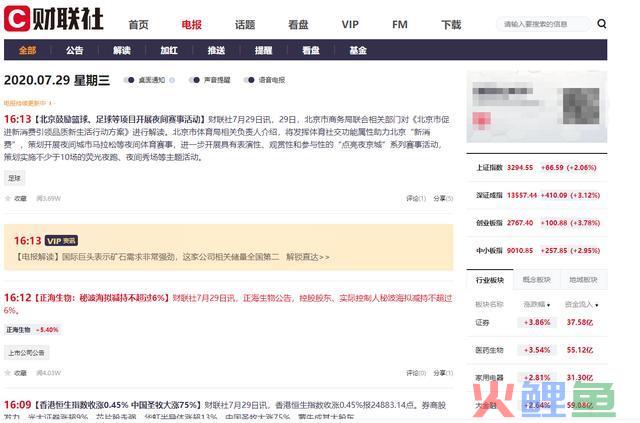Switch to 行业板块 tab
Image resolution: width=640 pixels, height=423 pixels.
click(490, 280)
